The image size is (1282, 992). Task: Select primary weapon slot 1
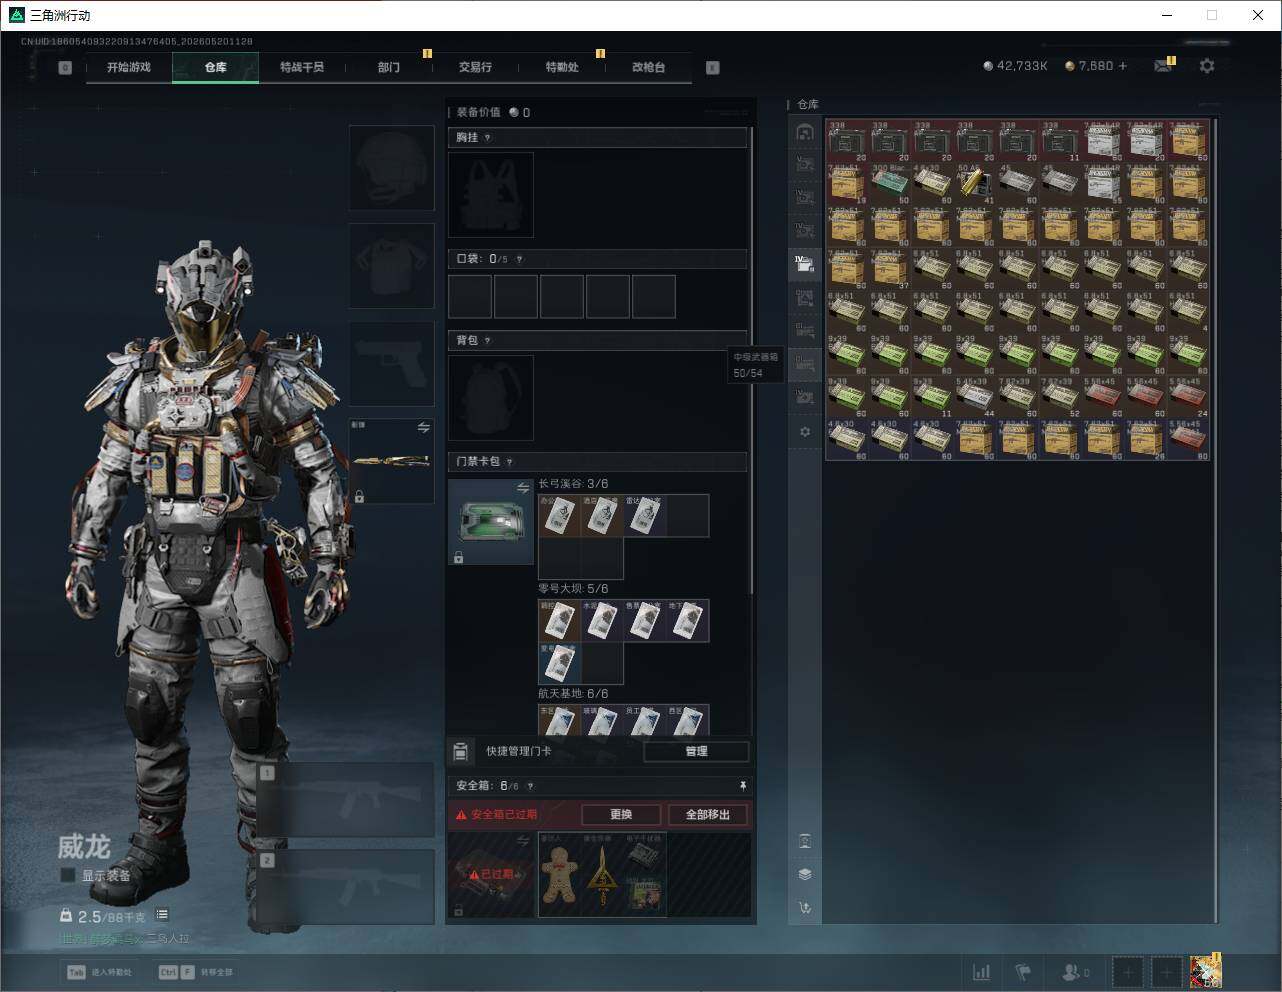(x=346, y=800)
